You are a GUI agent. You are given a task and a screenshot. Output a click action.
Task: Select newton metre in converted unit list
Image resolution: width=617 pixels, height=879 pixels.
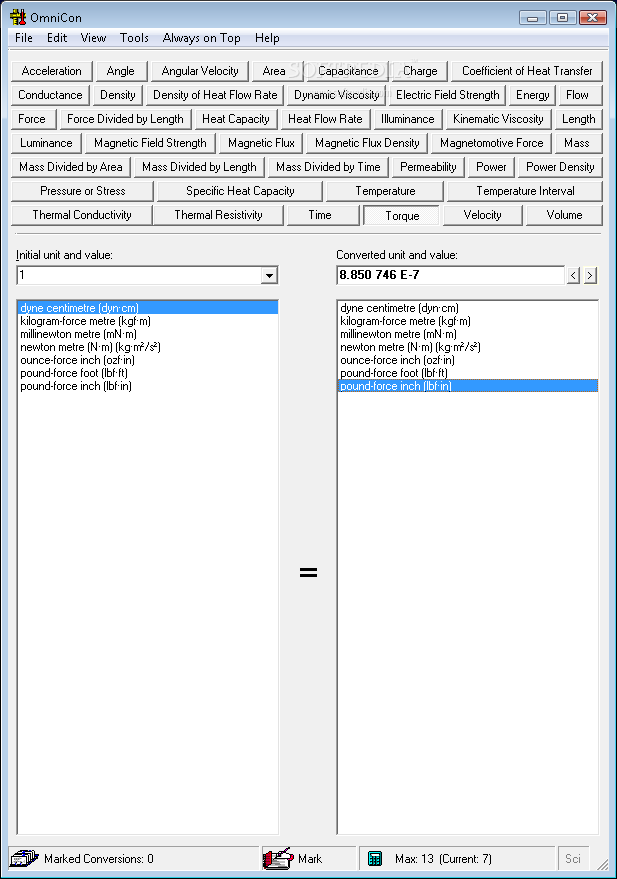467,347
